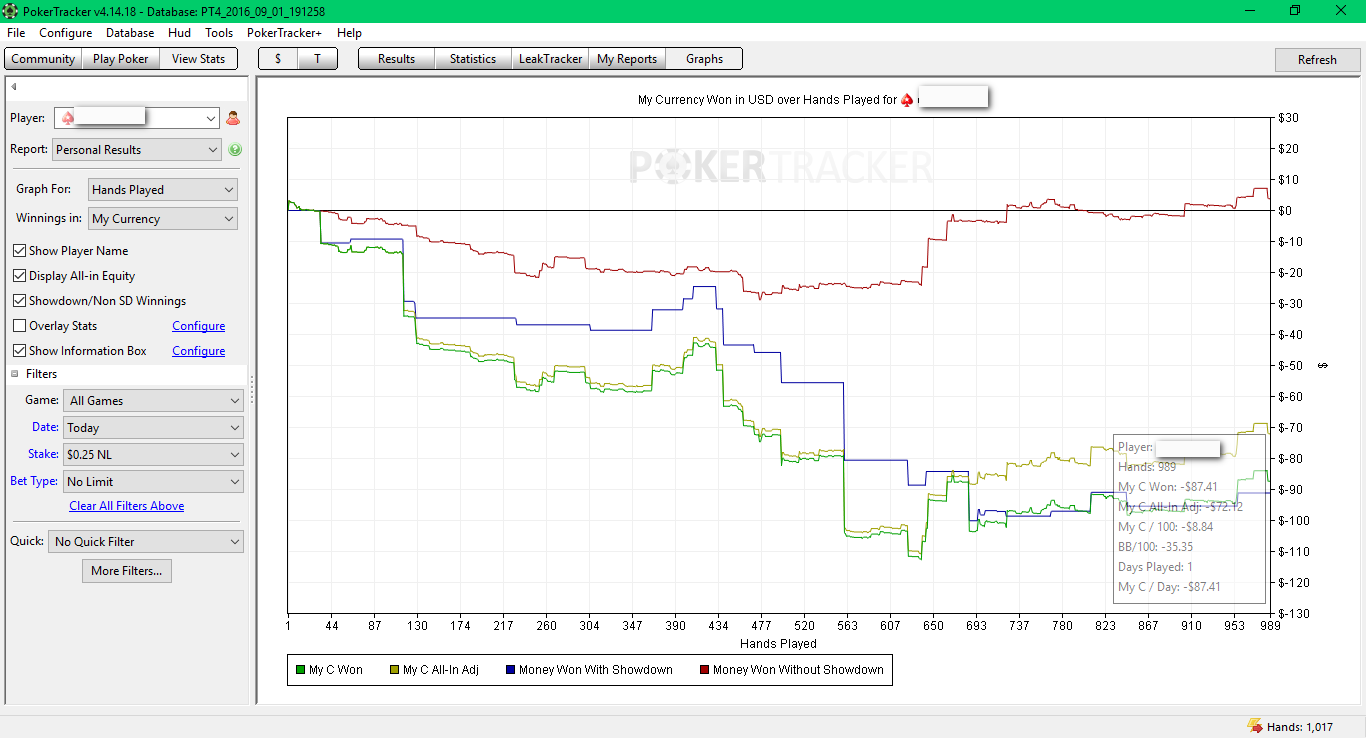The width and height of the screenshot is (1366, 738).
Task: Click the Clear All Filters Above link
Action: [127, 506]
